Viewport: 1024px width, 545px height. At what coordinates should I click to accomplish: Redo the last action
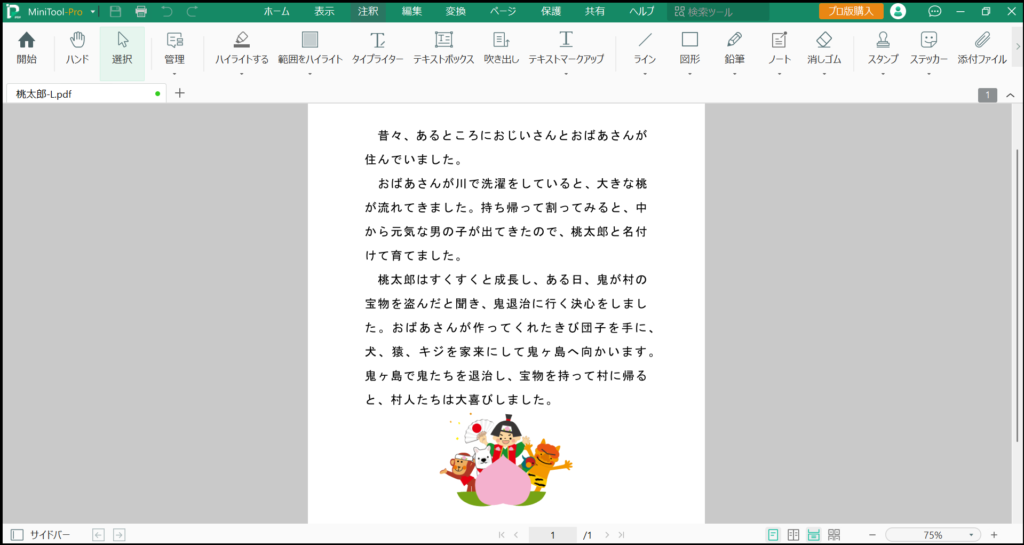[x=192, y=11]
